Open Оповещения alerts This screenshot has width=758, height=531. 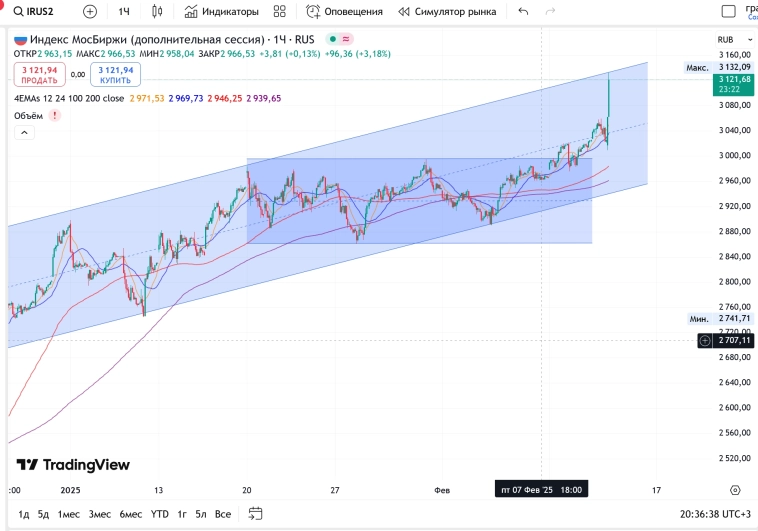[345, 12]
